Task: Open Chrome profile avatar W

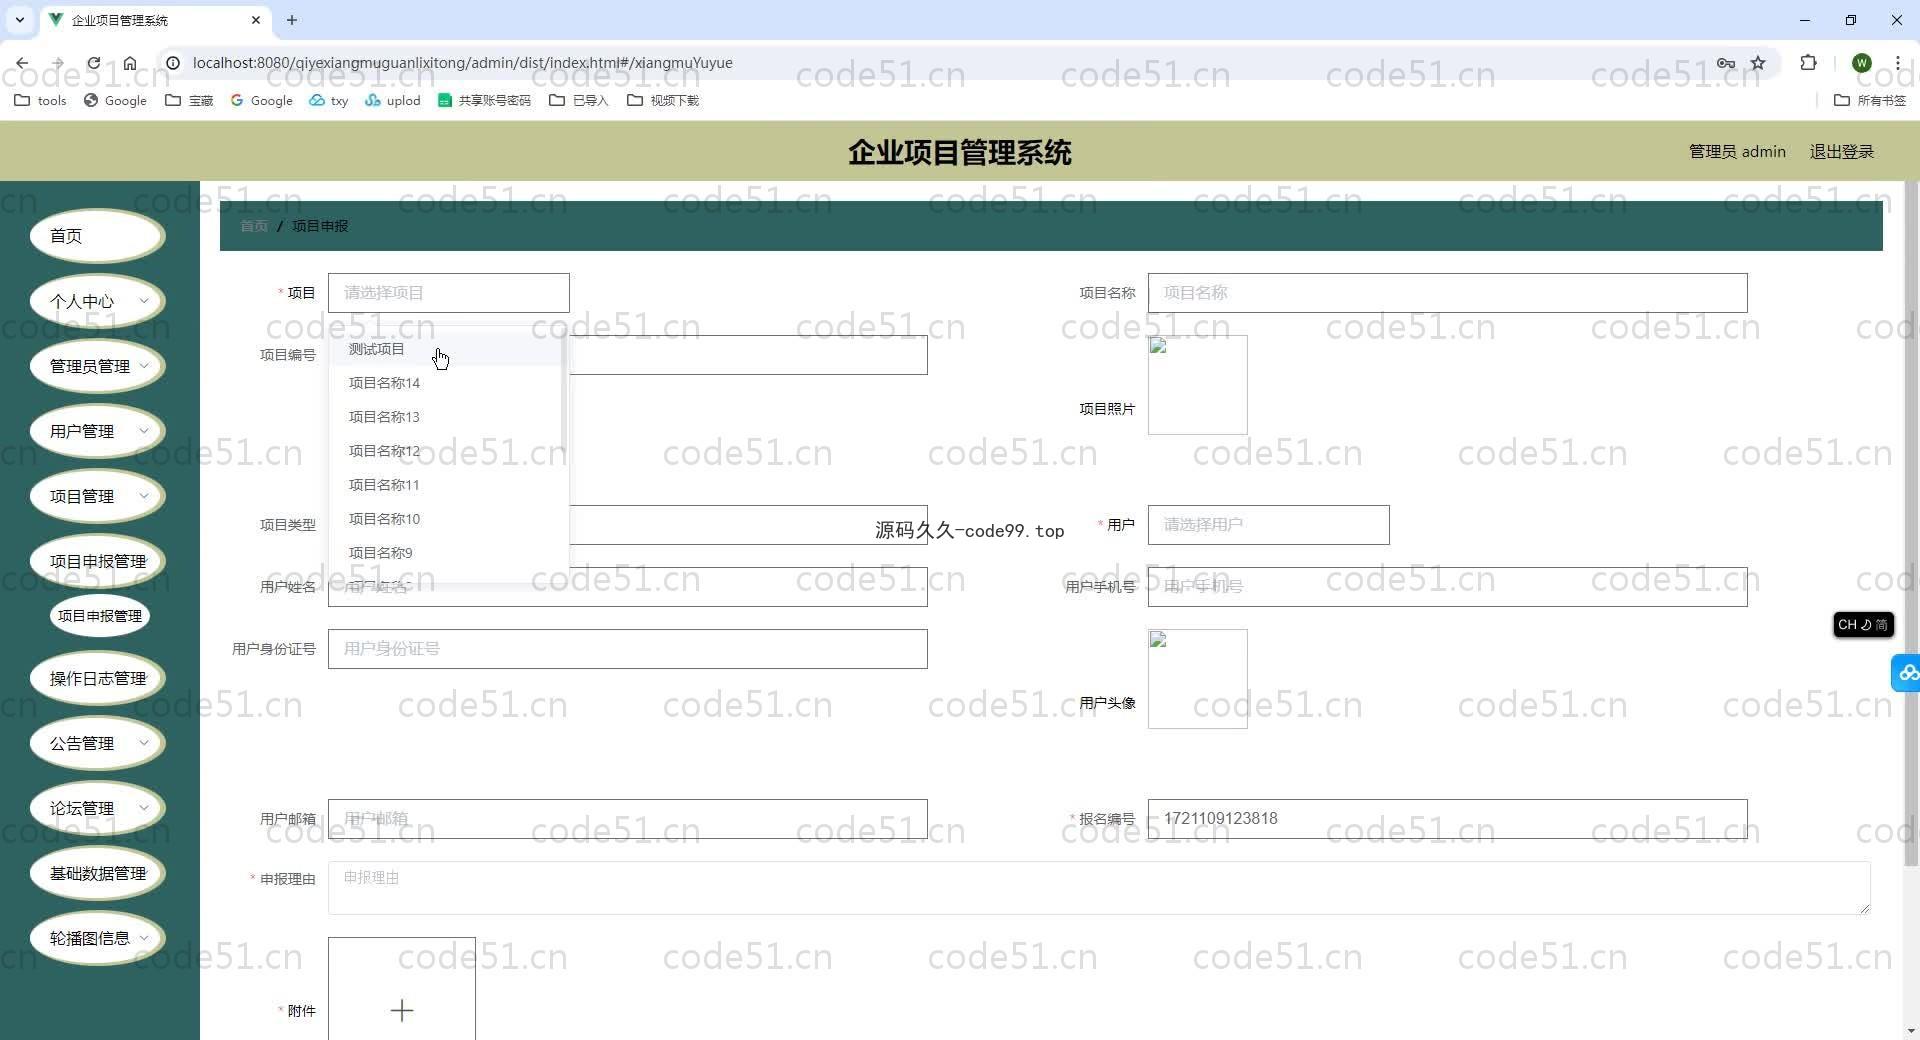Action: (x=1861, y=63)
